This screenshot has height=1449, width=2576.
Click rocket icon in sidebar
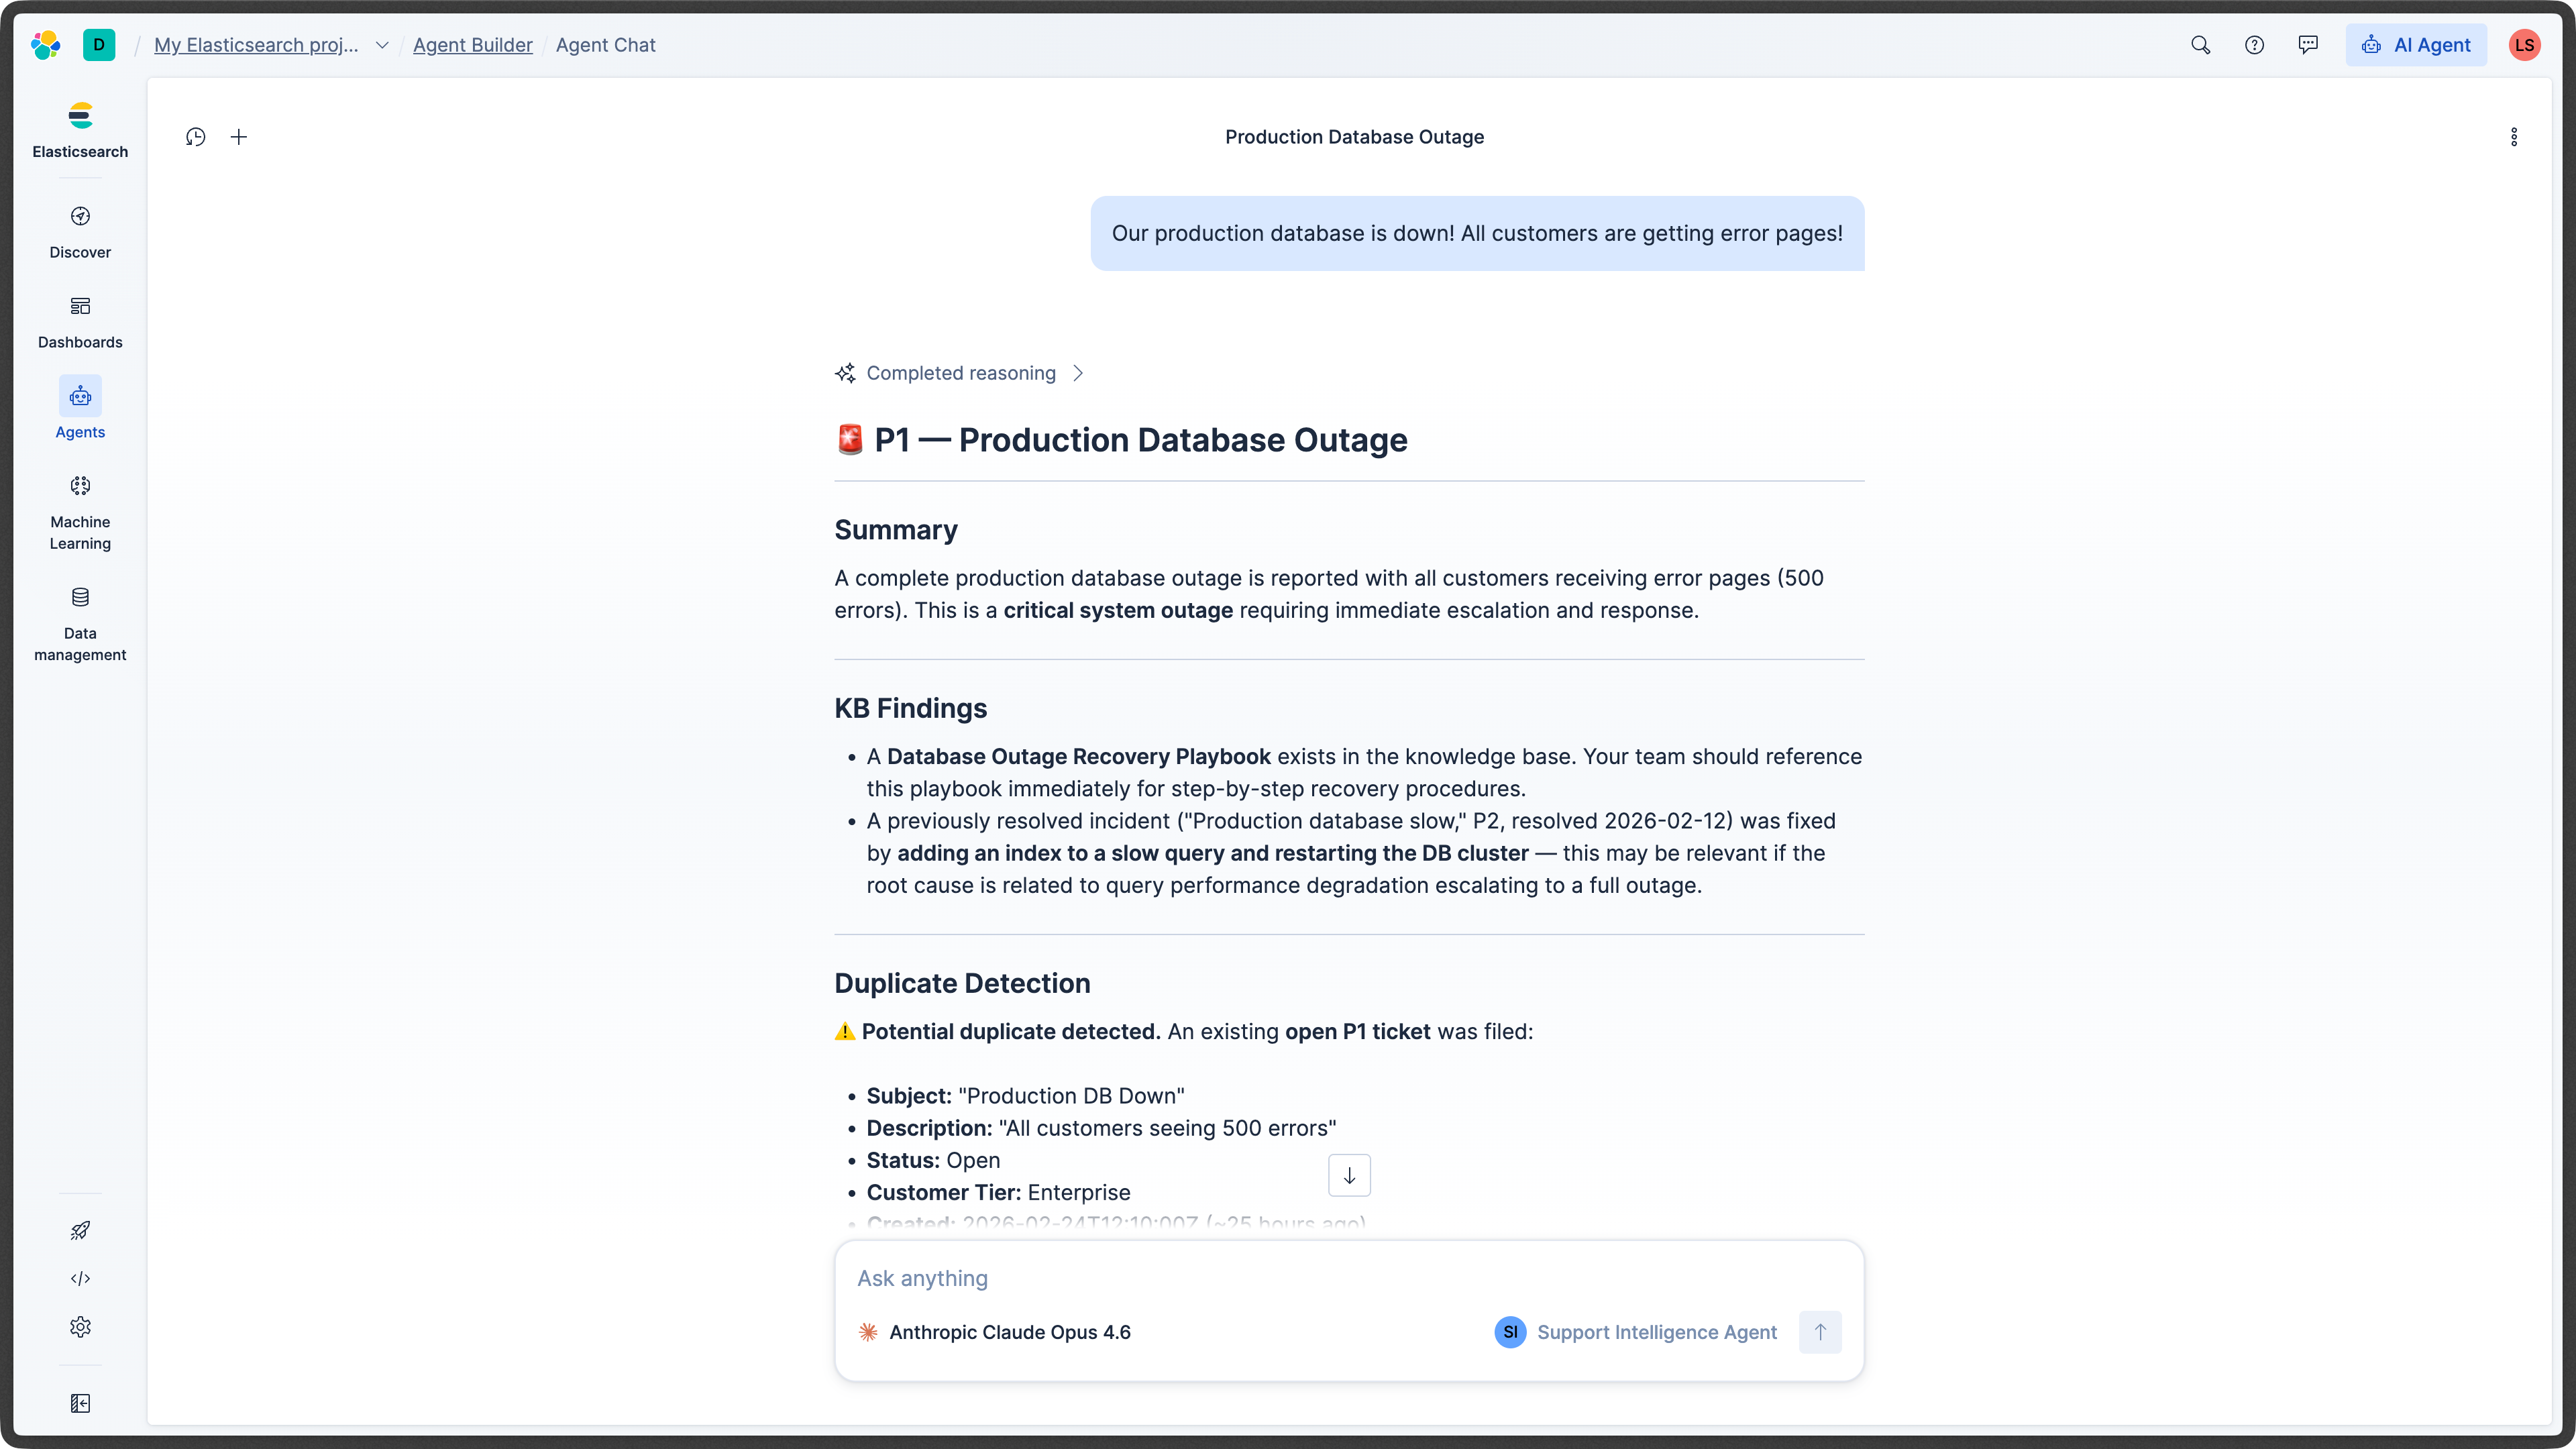(x=80, y=1231)
